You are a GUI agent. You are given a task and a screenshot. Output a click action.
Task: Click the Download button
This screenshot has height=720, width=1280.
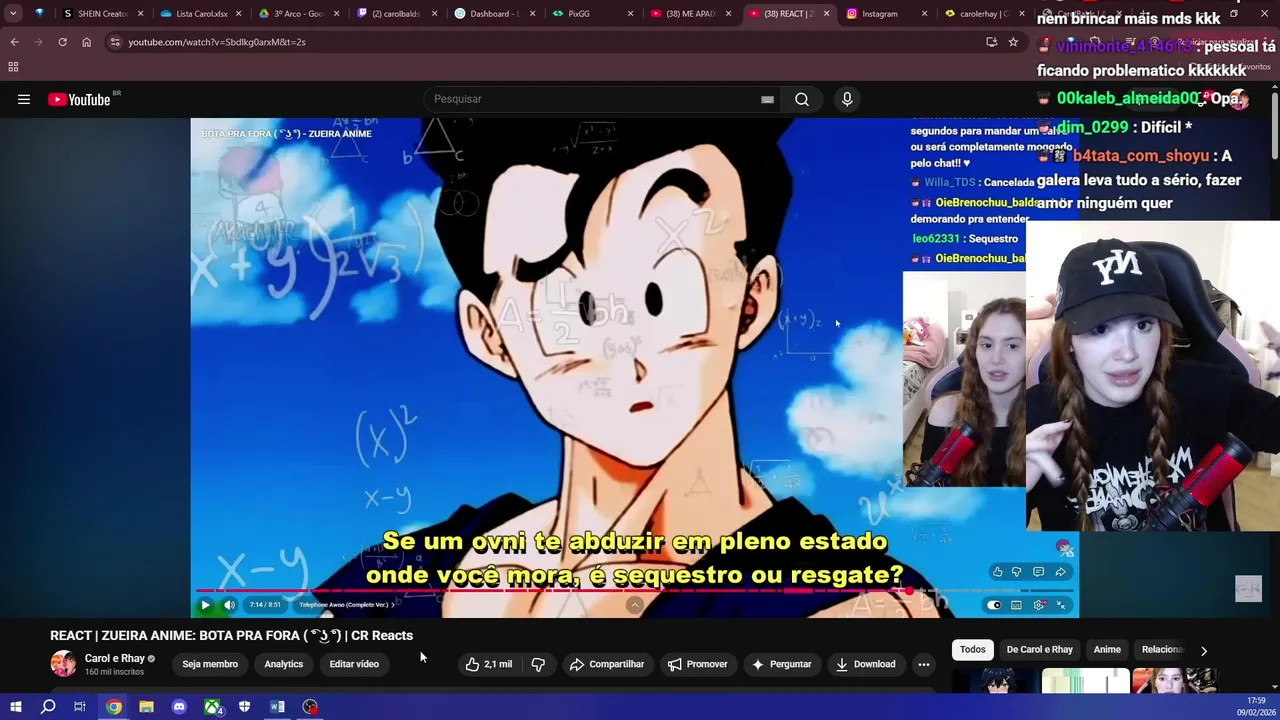[x=865, y=664]
